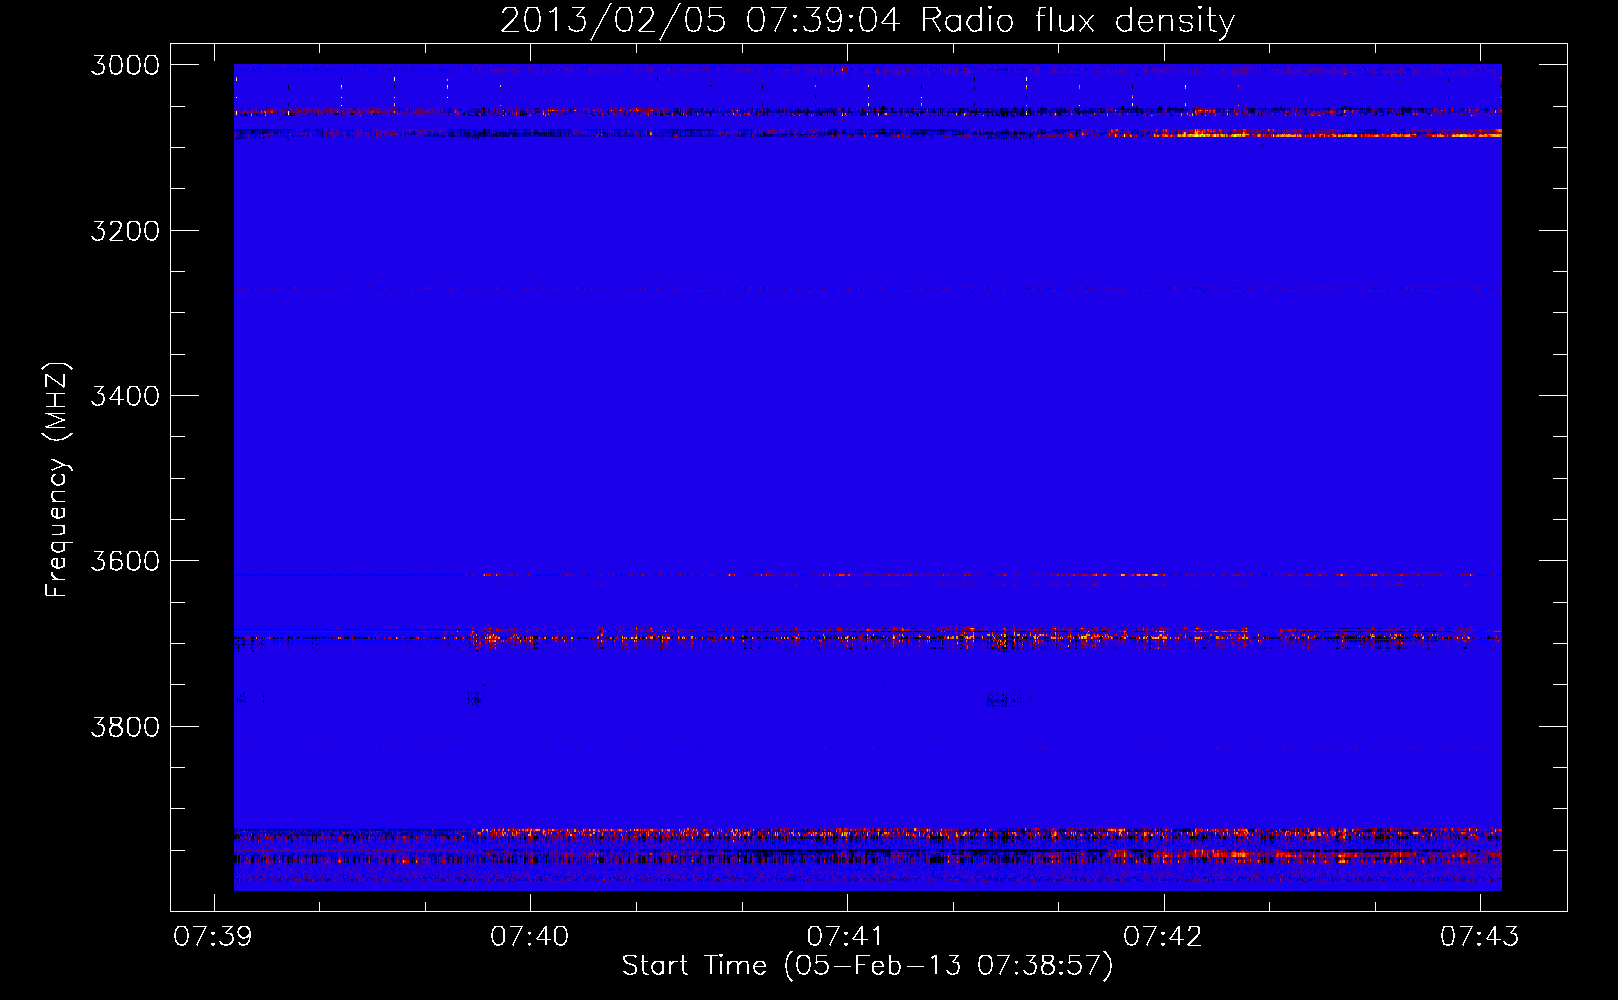Click the '3600' frequency axis label
The width and height of the screenshot is (1618, 1000).
pyautogui.click(x=125, y=561)
